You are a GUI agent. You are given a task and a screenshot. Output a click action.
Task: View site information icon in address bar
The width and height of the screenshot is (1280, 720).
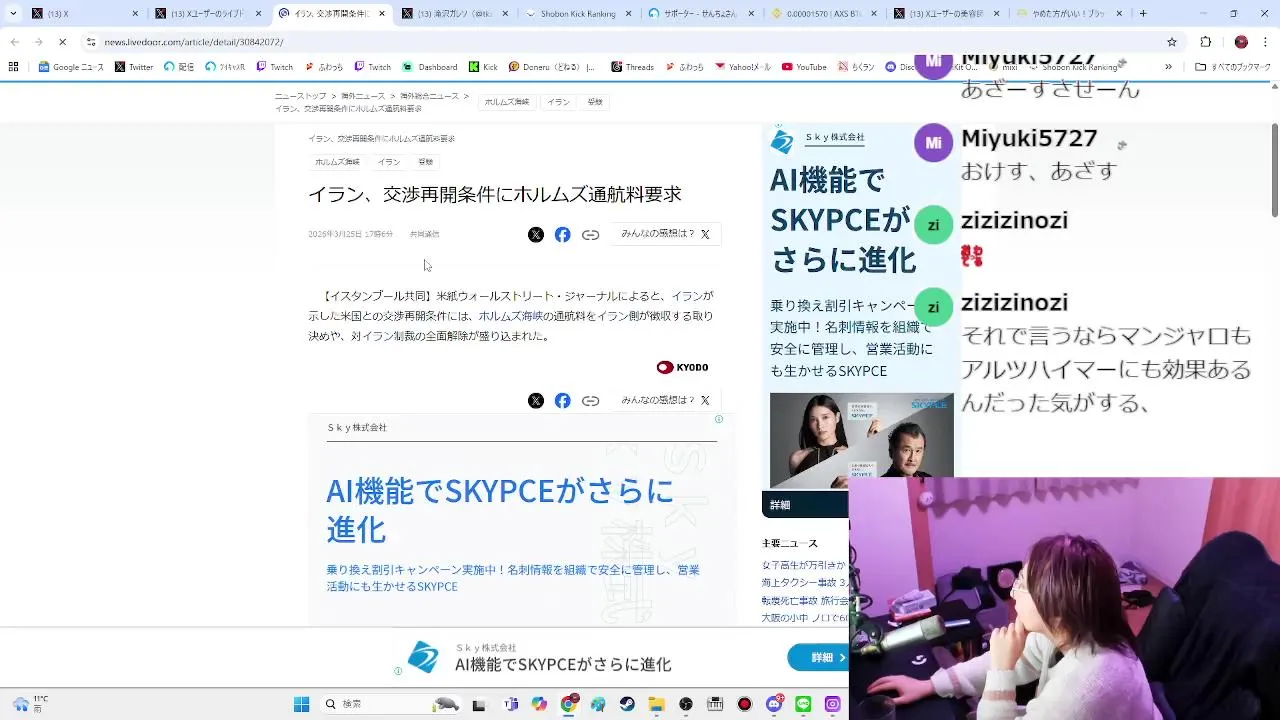click(x=91, y=42)
